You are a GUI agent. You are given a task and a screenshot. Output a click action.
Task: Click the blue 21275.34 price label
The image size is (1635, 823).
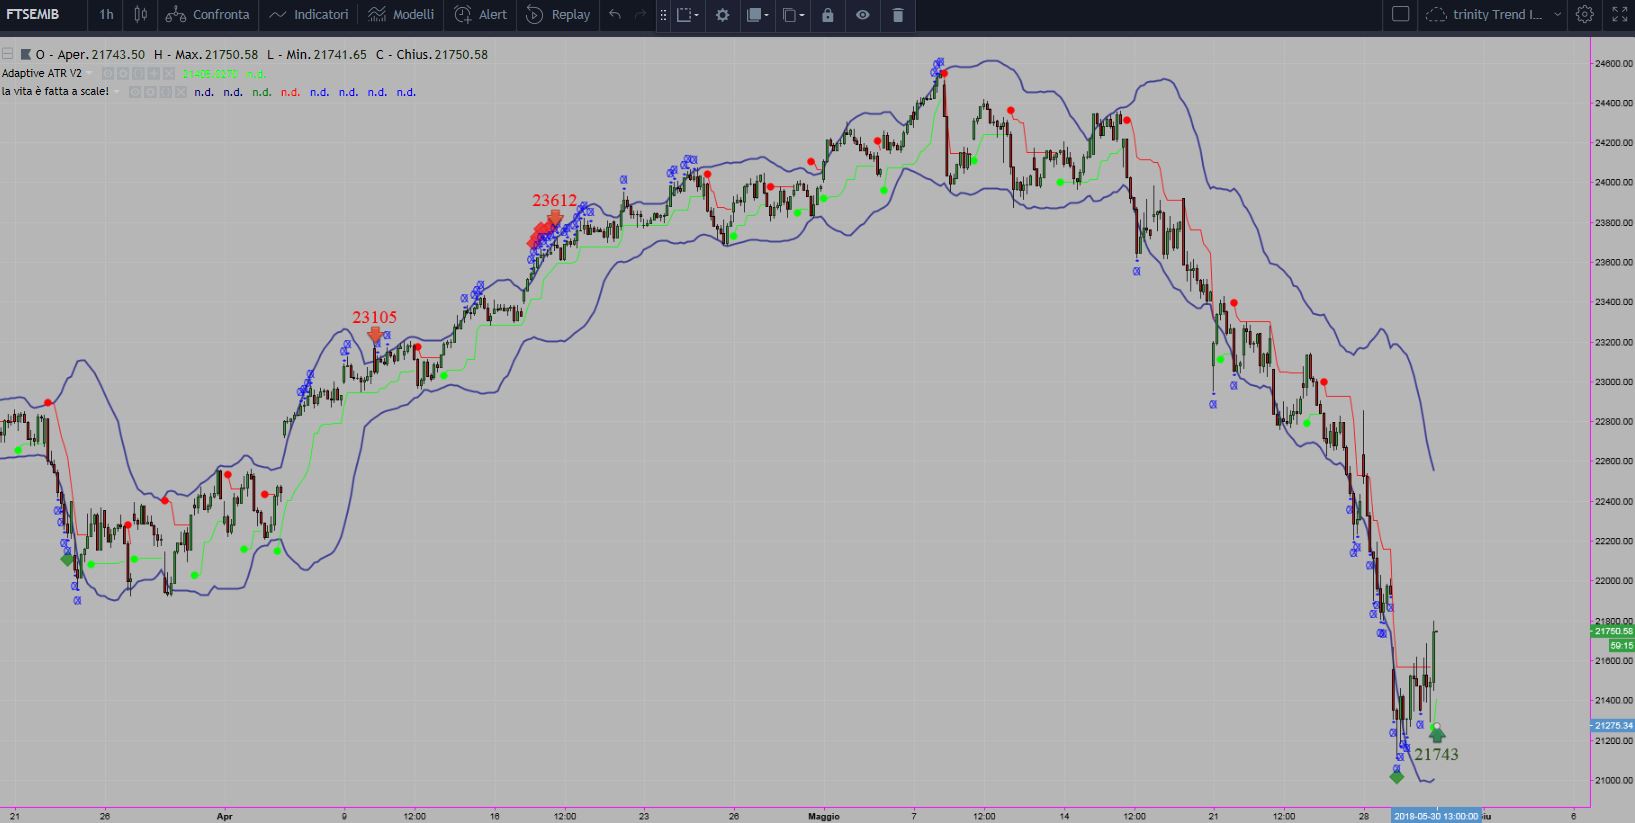click(1612, 725)
